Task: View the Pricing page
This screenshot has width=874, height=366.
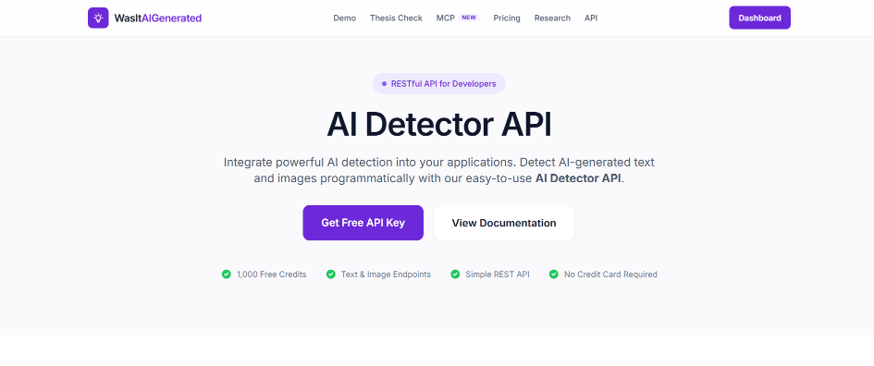Action: 507,18
